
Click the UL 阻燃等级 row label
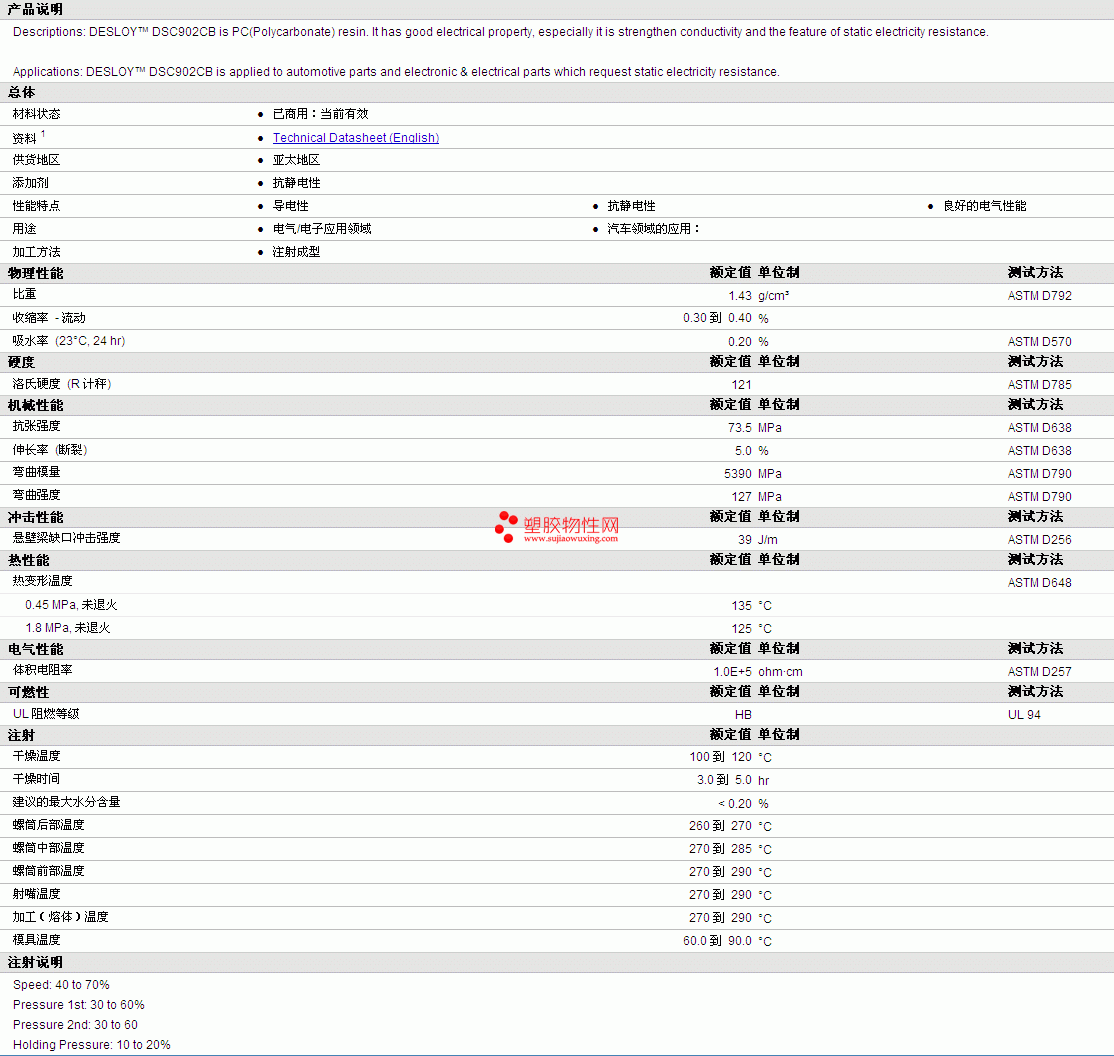[46, 713]
